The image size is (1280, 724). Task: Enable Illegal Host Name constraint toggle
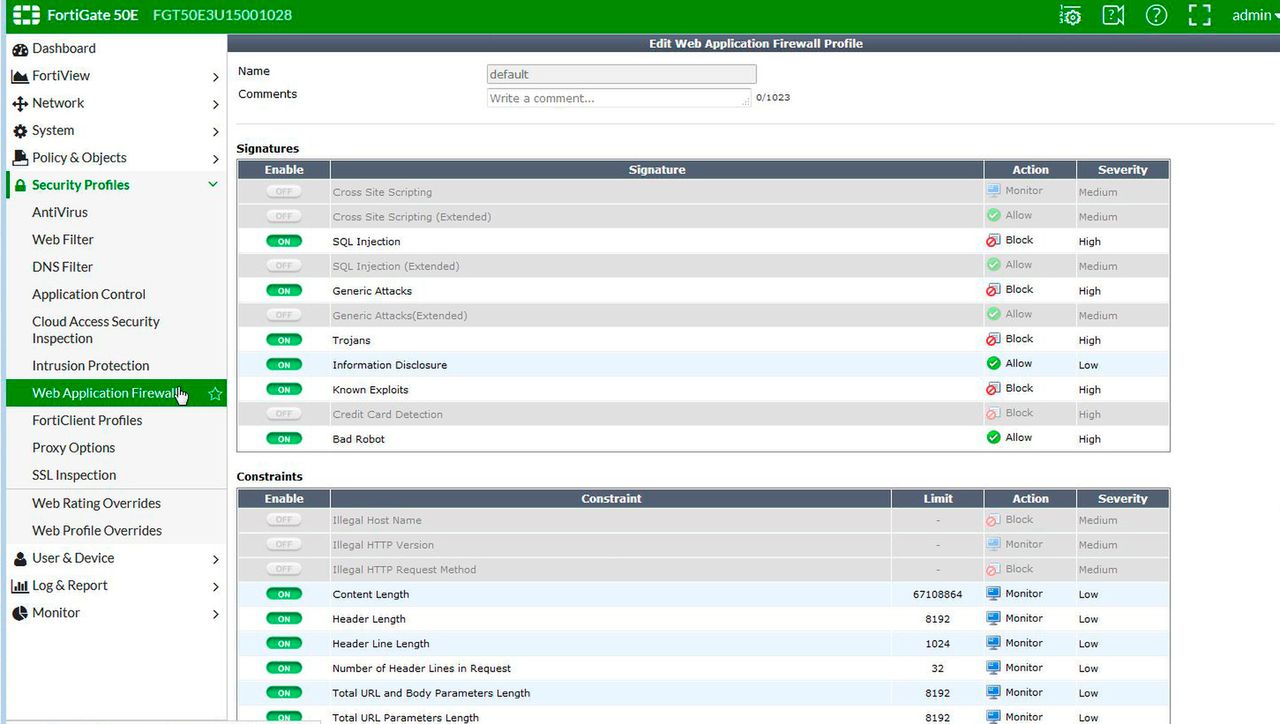tap(284, 520)
